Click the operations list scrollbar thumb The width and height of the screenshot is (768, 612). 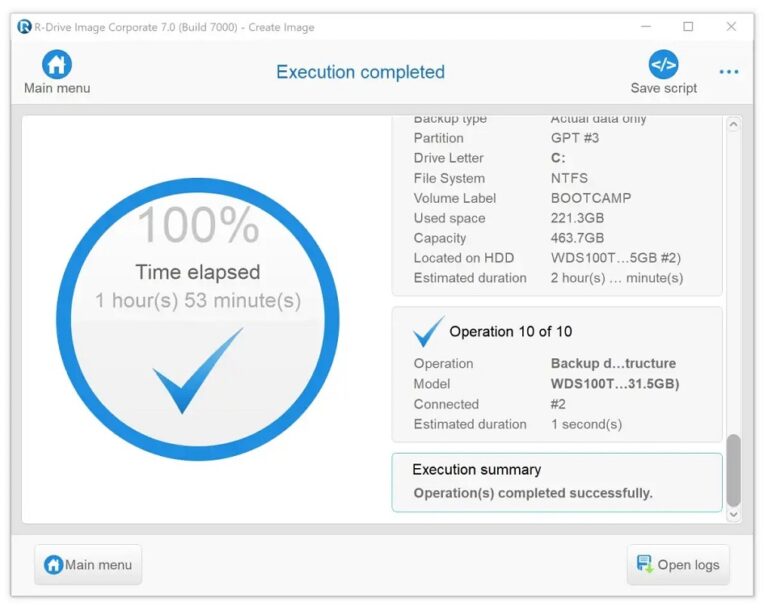pyautogui.click(x=734, y=470)
